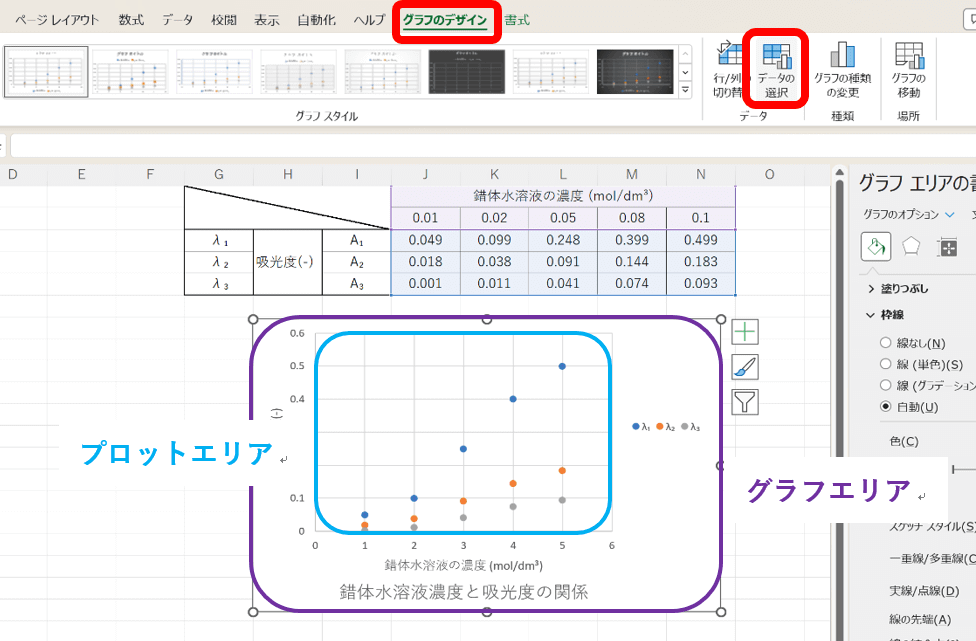Select black background chart style thumbnail

467,72
